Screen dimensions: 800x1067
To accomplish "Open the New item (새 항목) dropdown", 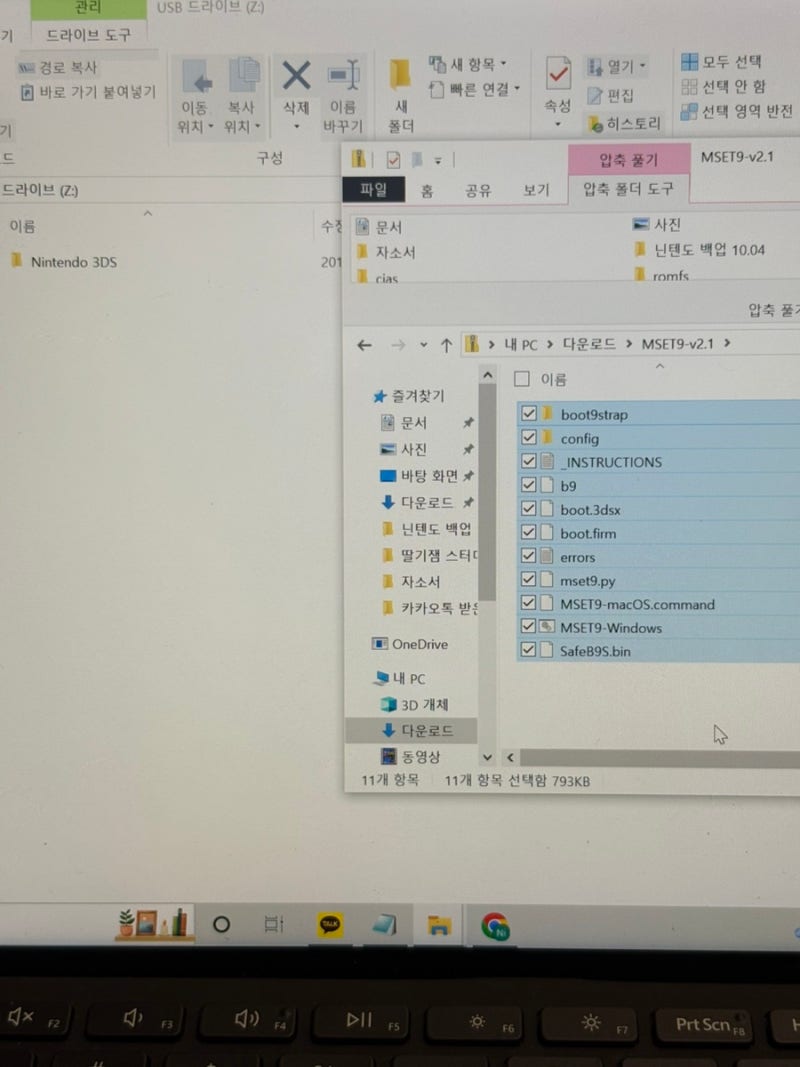I will pyautogui.click(x=467, y=65).
